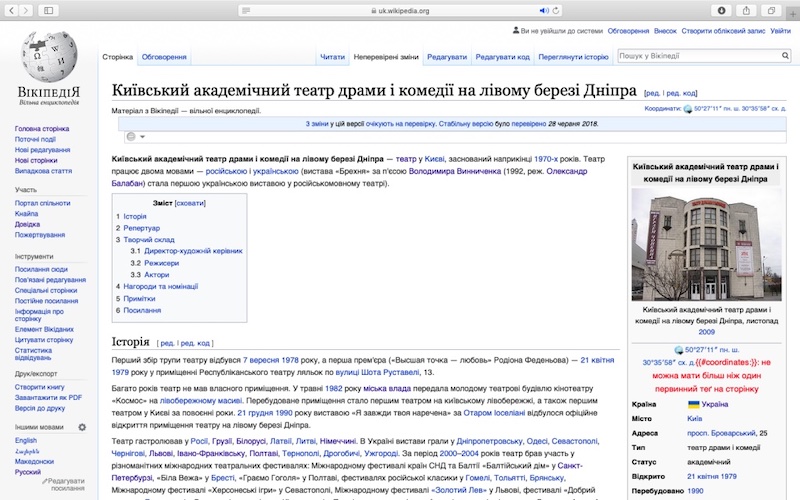This screenshot has width=800, height=500.
Task: Jump to '3.1 Директор-художній керівник'
Action: point(186,251)
